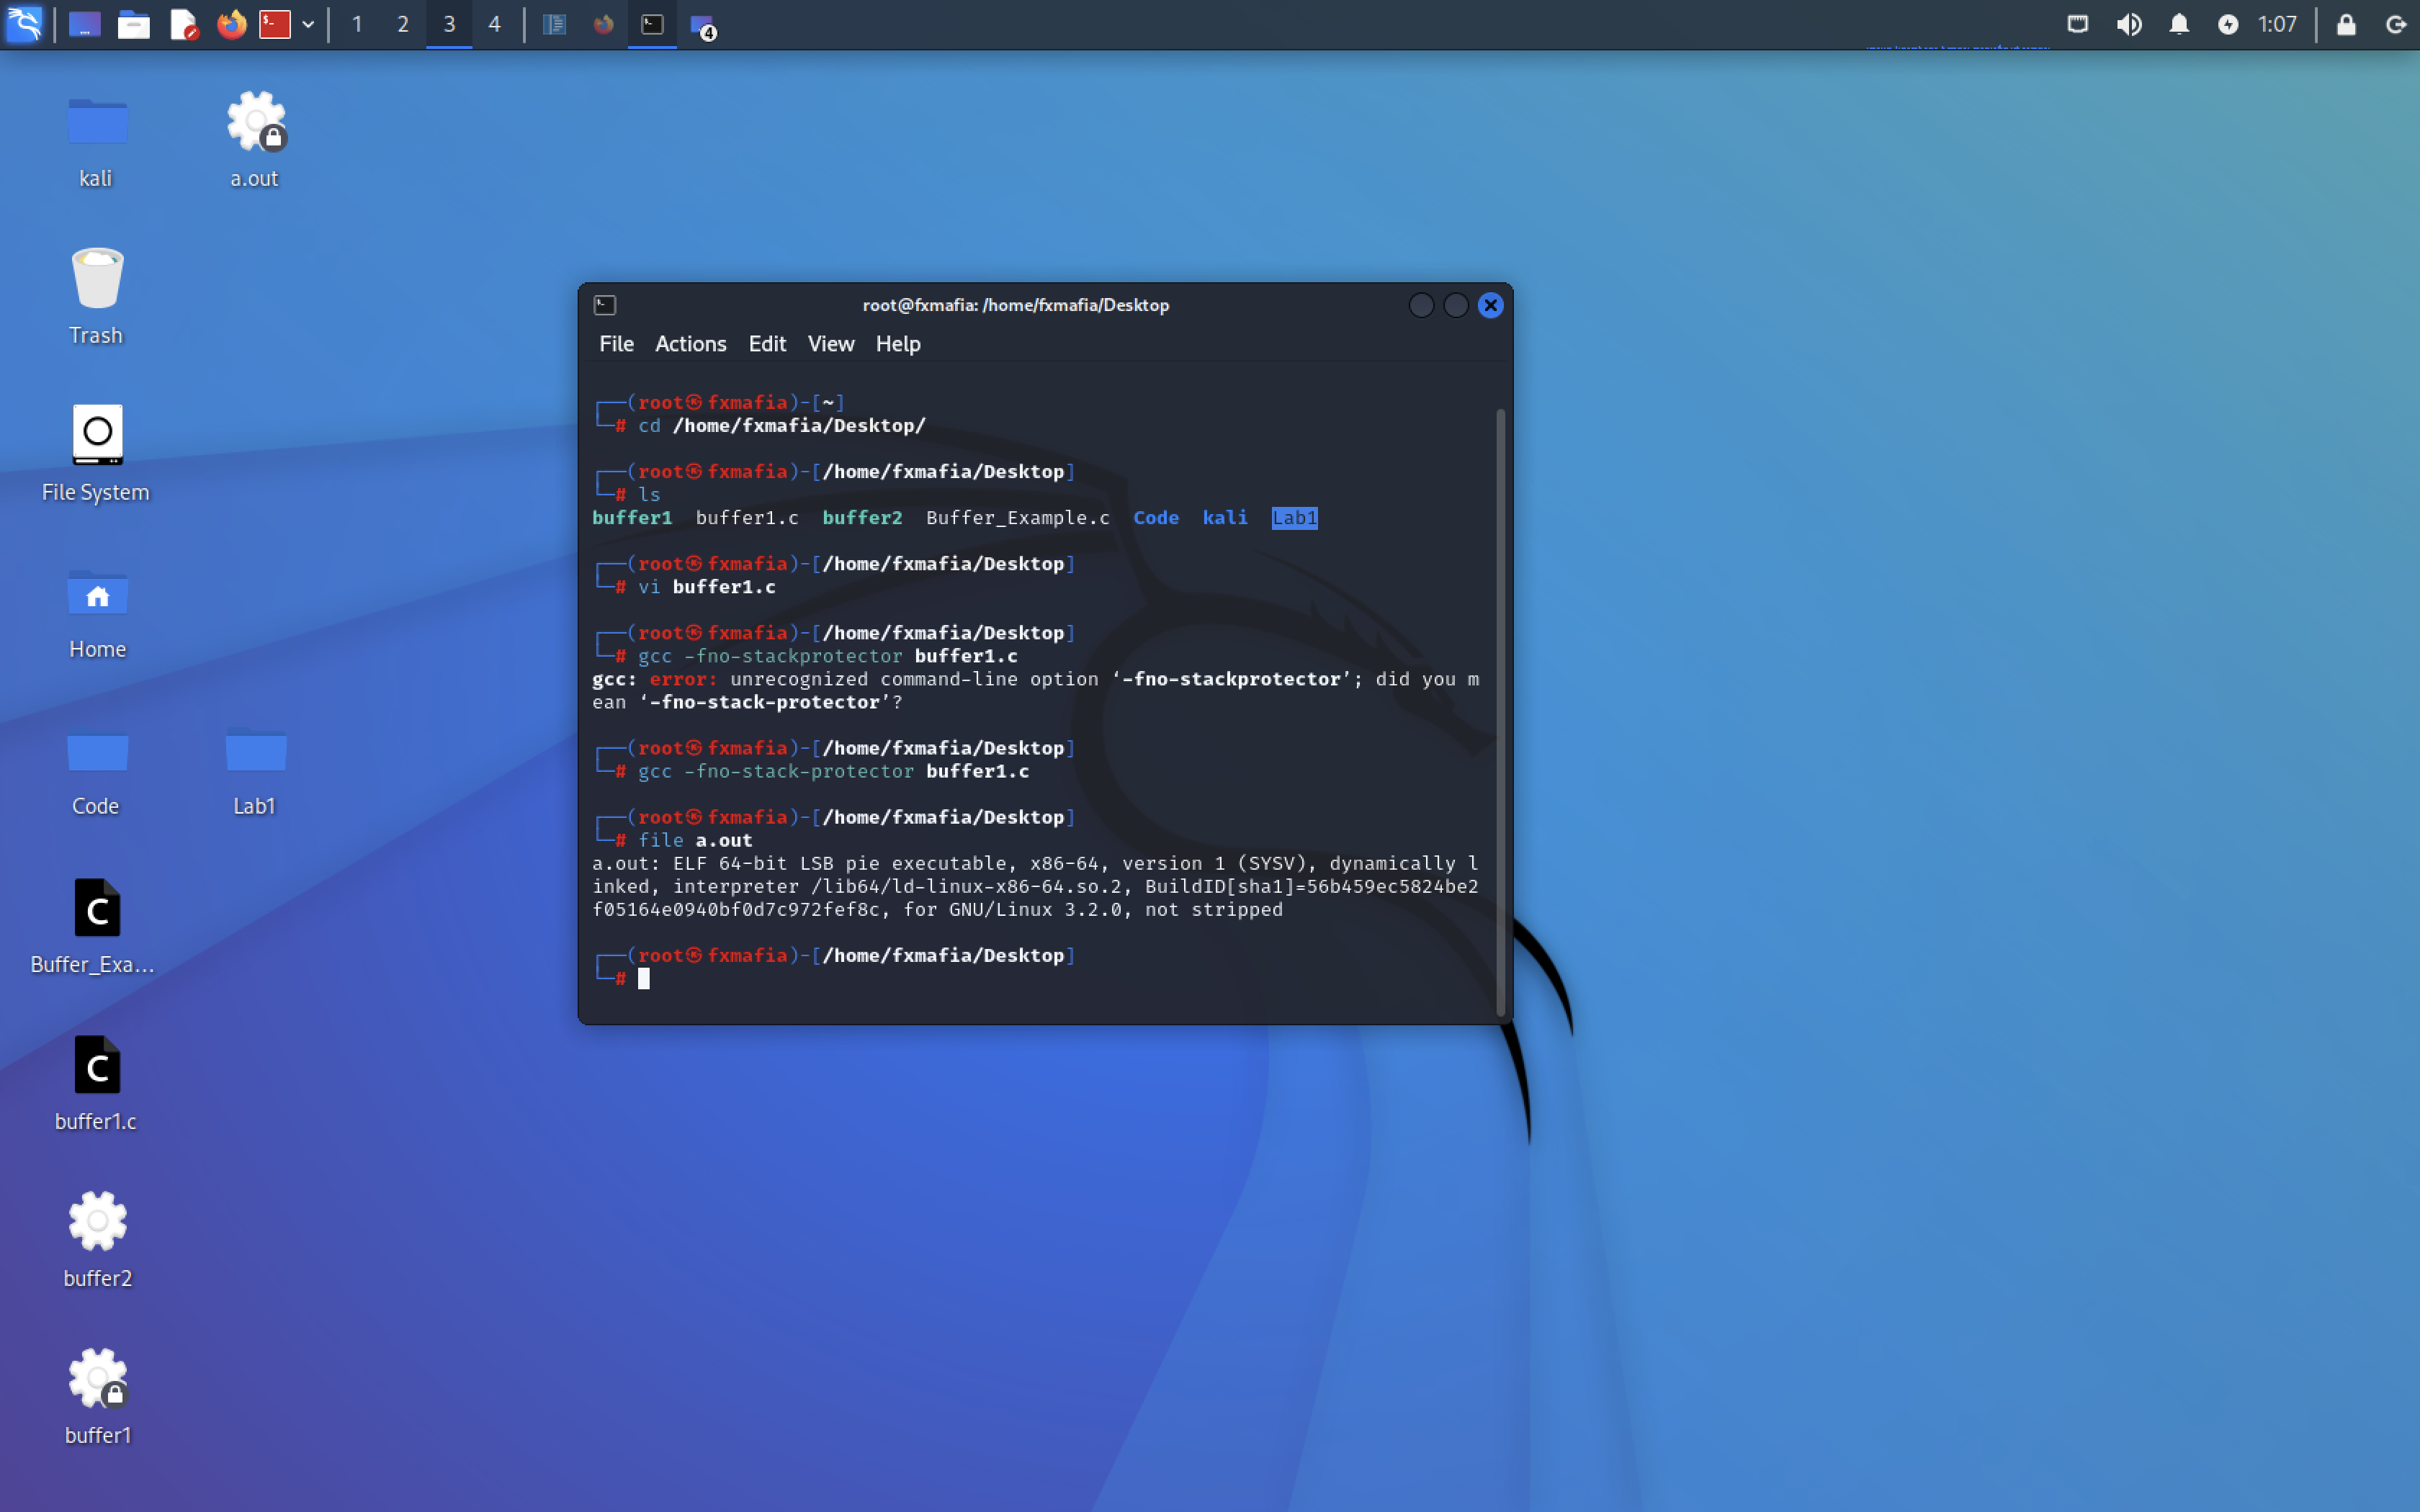
Task: Expand the terminal launcher dropdown arrow
Action: pyautogui.click(x=308, y=24)
